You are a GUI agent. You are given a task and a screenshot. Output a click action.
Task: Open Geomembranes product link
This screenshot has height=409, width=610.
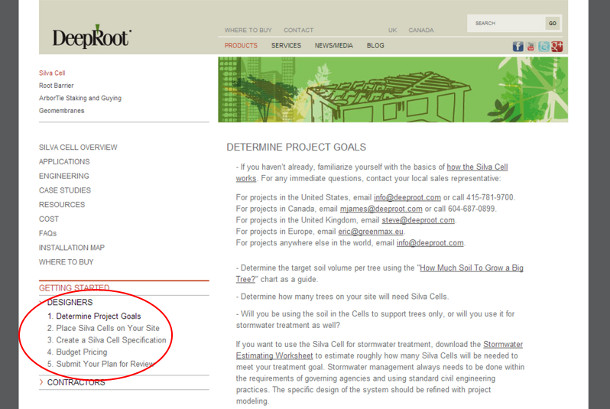61,111
